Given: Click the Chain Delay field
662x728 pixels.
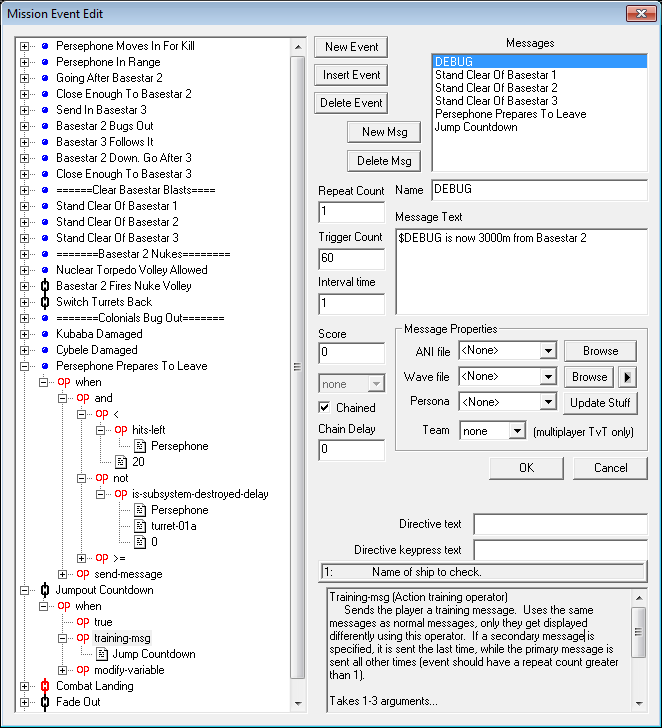Looking at the screenshot, I should [351, 449].
